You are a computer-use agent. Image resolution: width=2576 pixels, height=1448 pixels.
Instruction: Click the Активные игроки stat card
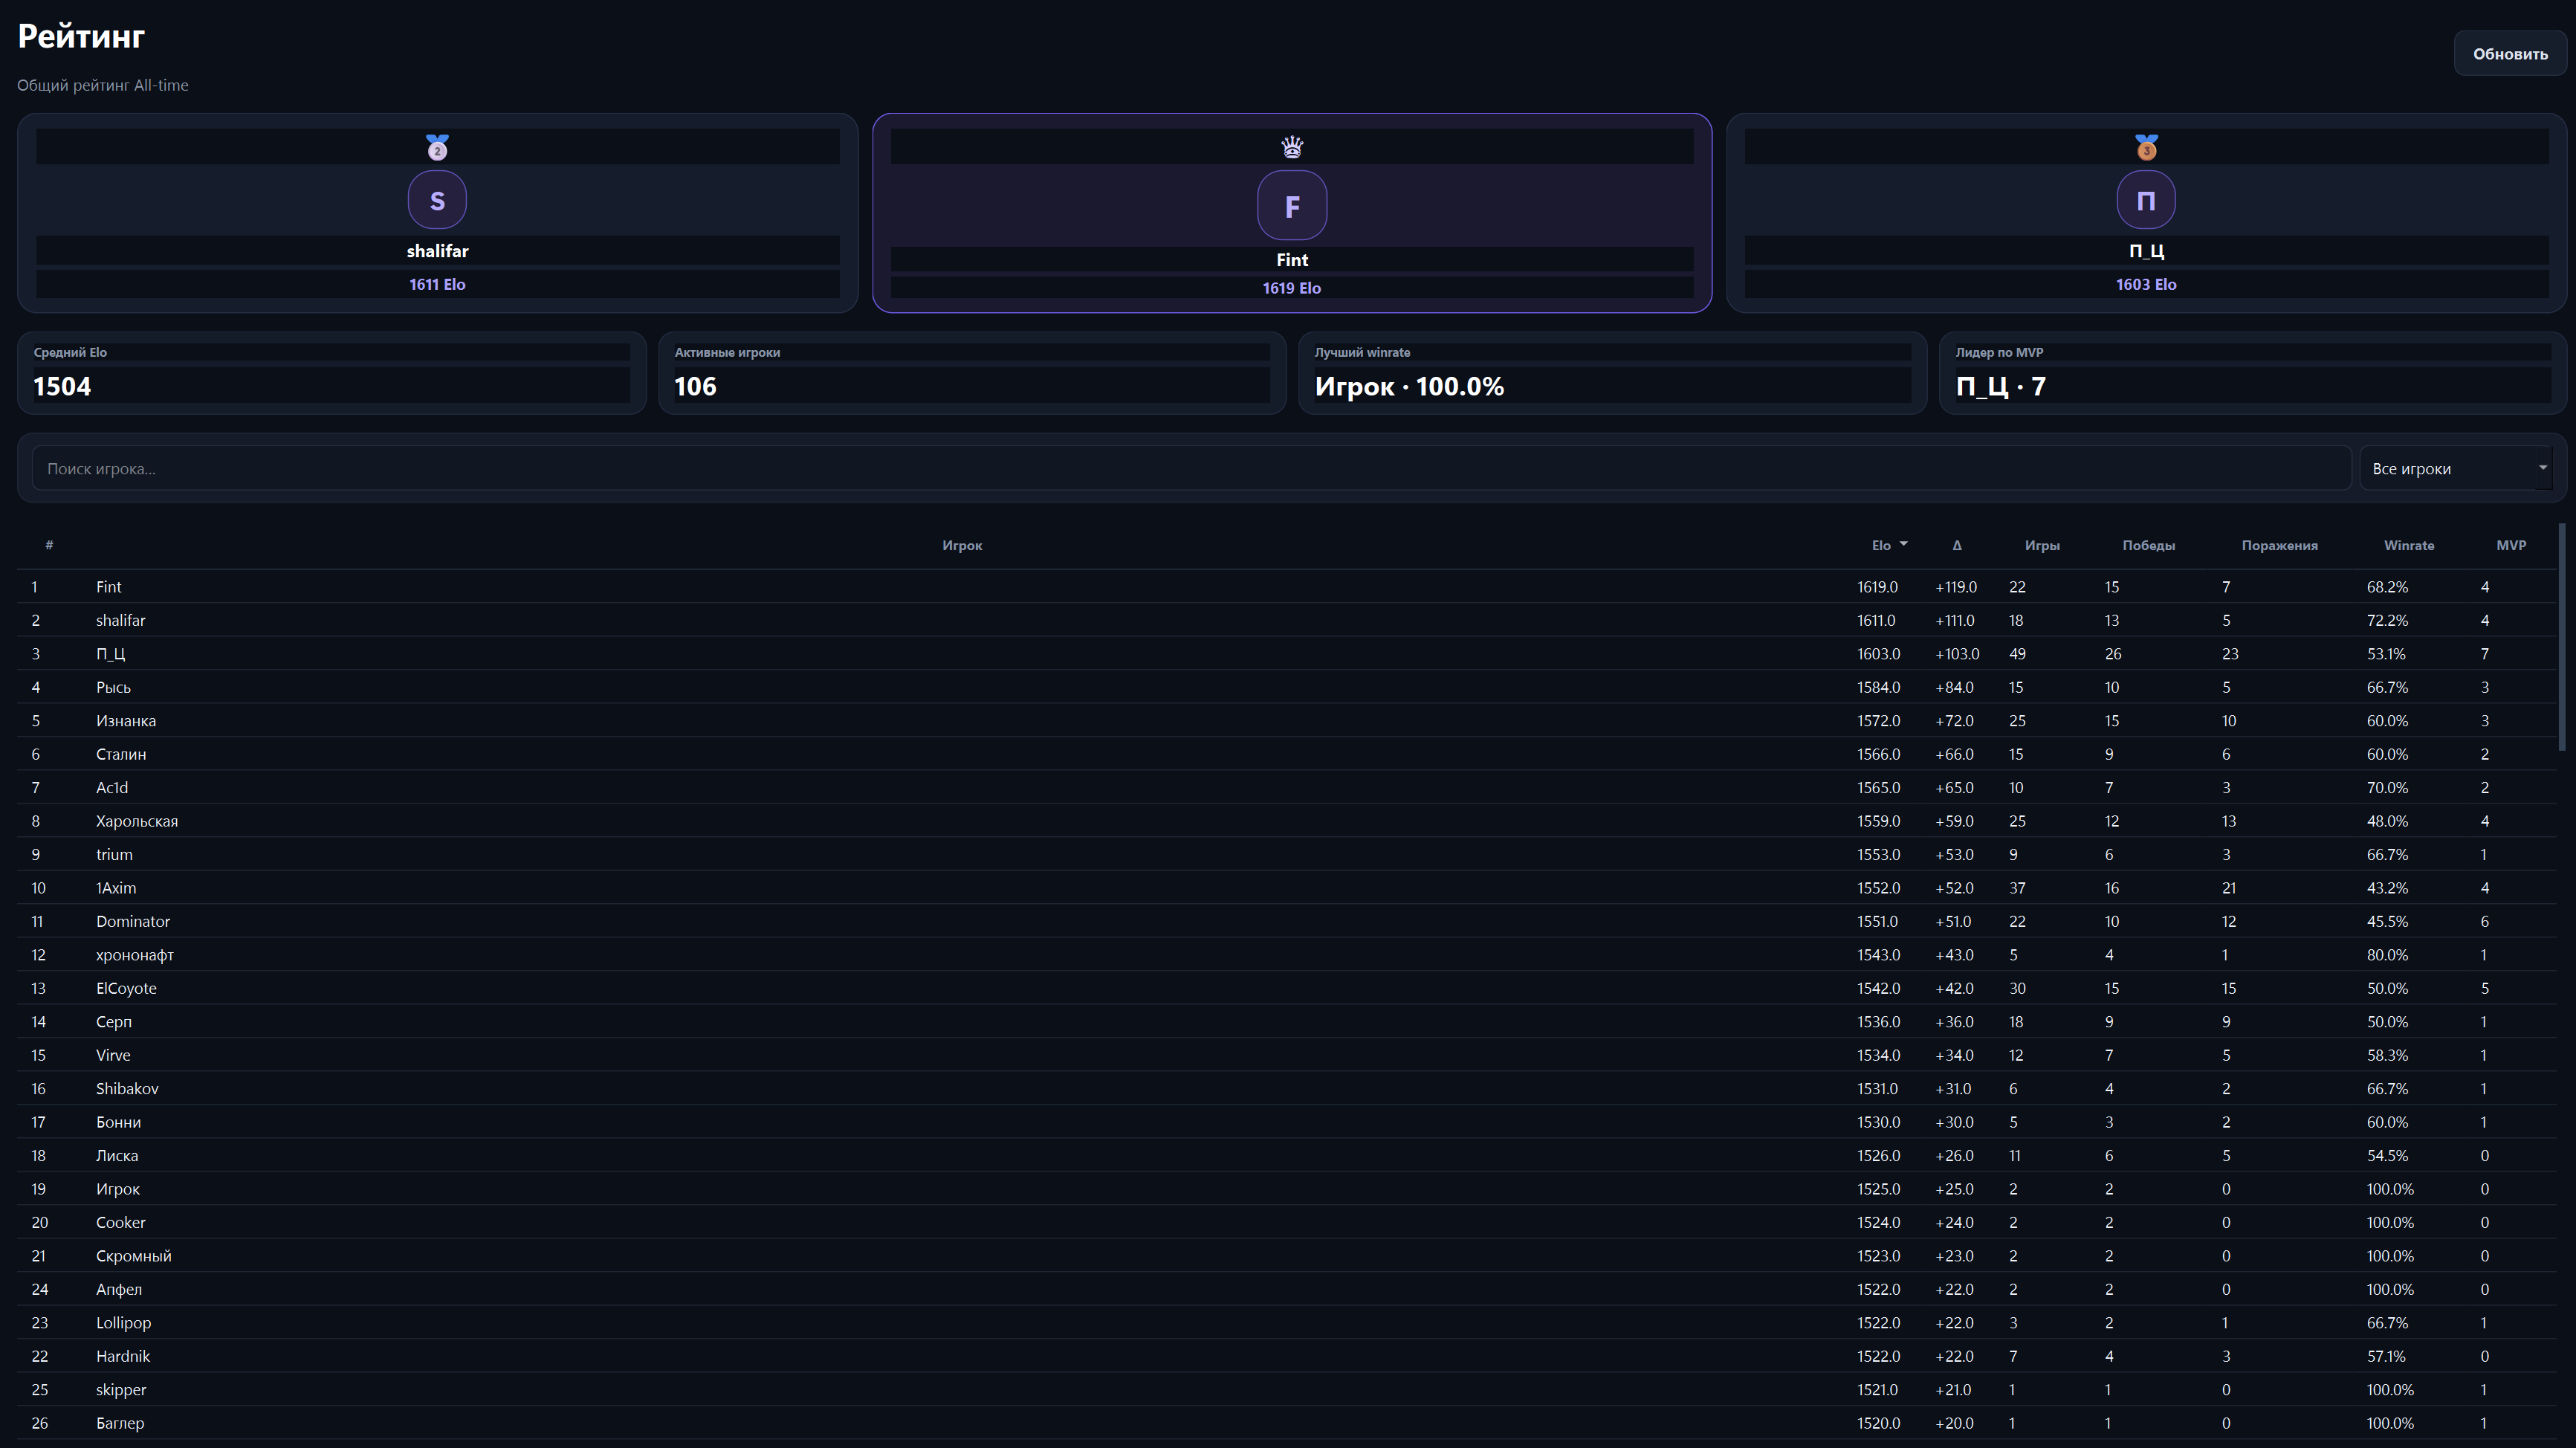972,373
